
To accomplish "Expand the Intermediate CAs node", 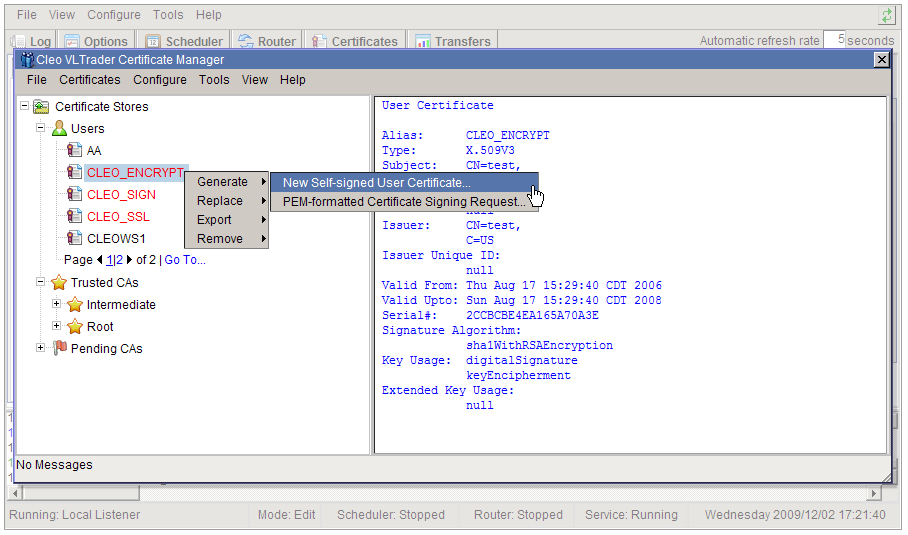I will pyautogui.click(x=57, y=304).
